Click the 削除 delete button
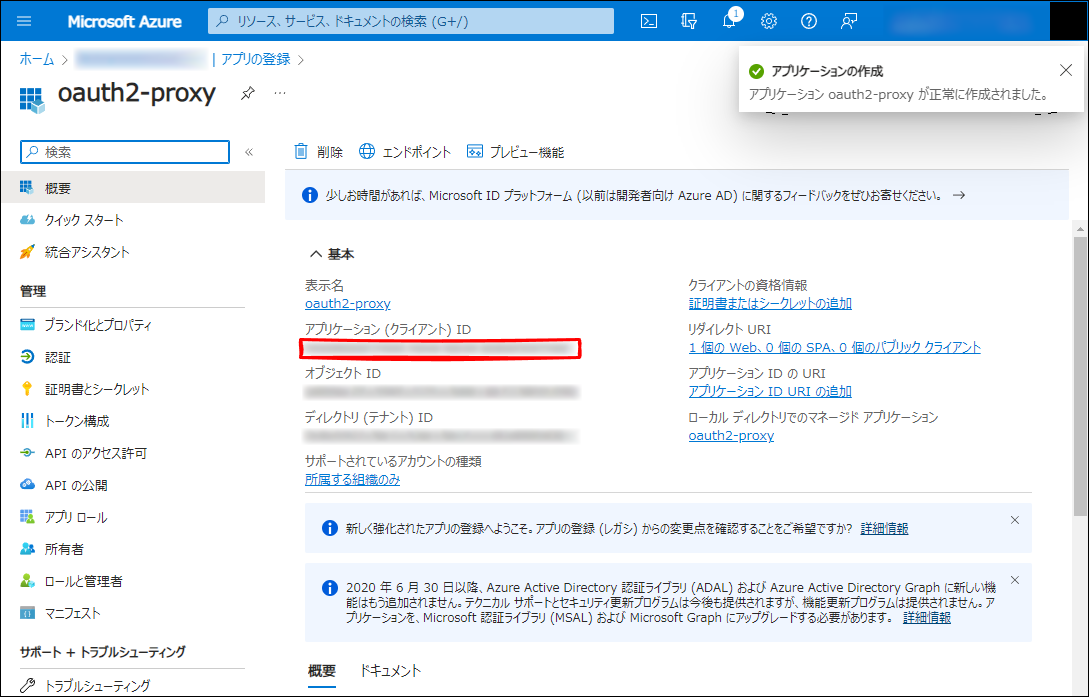Viewport: 1089px width, 697px height. pos(318,152)
